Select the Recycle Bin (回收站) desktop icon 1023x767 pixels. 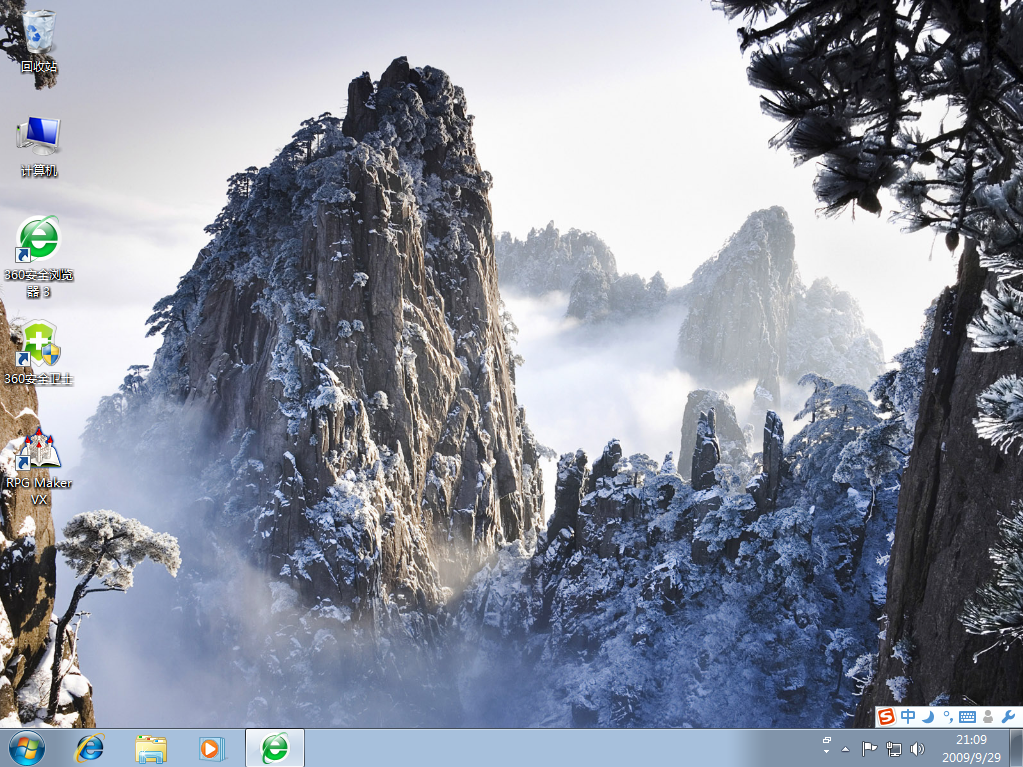tap(38, 41)
